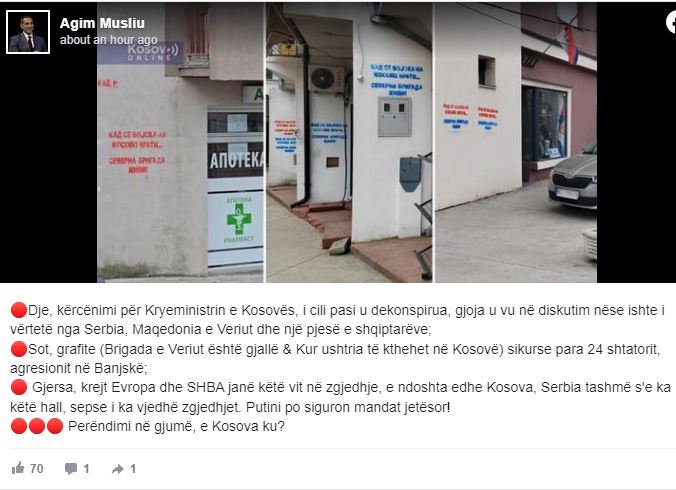Click the green pharmacy cross sign
This screenshot has height=490, width=676.
239,219
